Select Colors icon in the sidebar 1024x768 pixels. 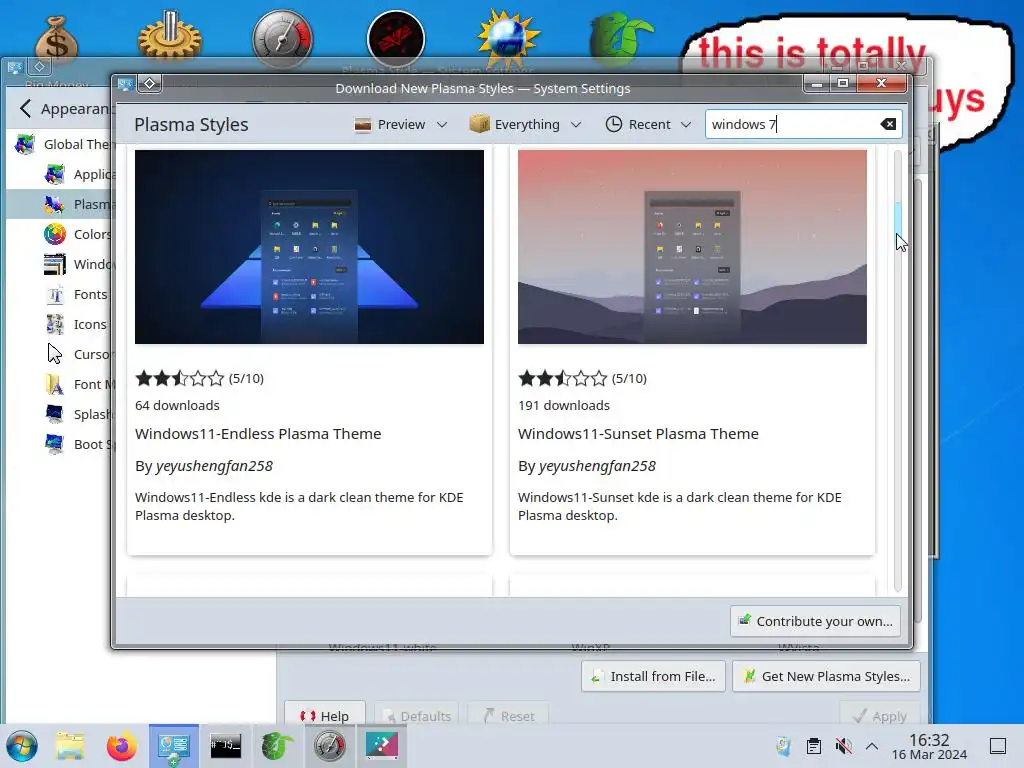coord(54,234)
